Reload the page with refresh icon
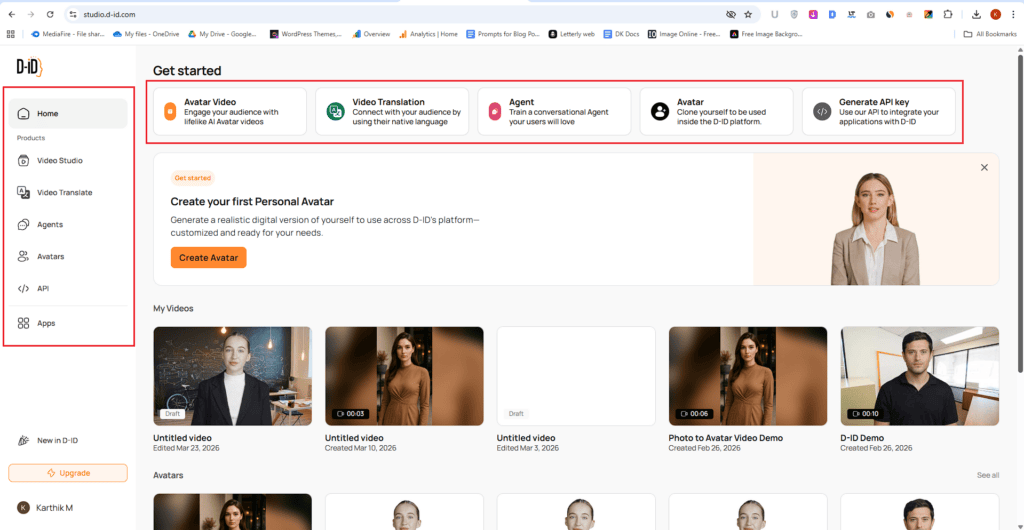Screen dimensions: 1024x530 tap(50, 14)
